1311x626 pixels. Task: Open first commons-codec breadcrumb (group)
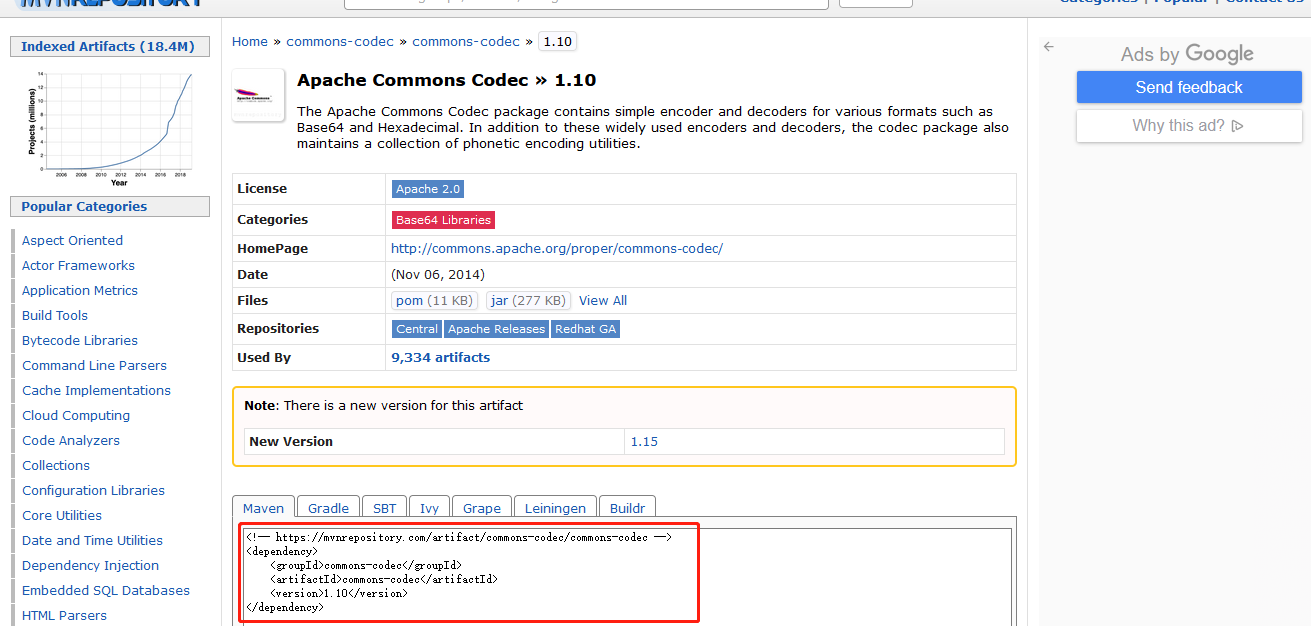340,41
